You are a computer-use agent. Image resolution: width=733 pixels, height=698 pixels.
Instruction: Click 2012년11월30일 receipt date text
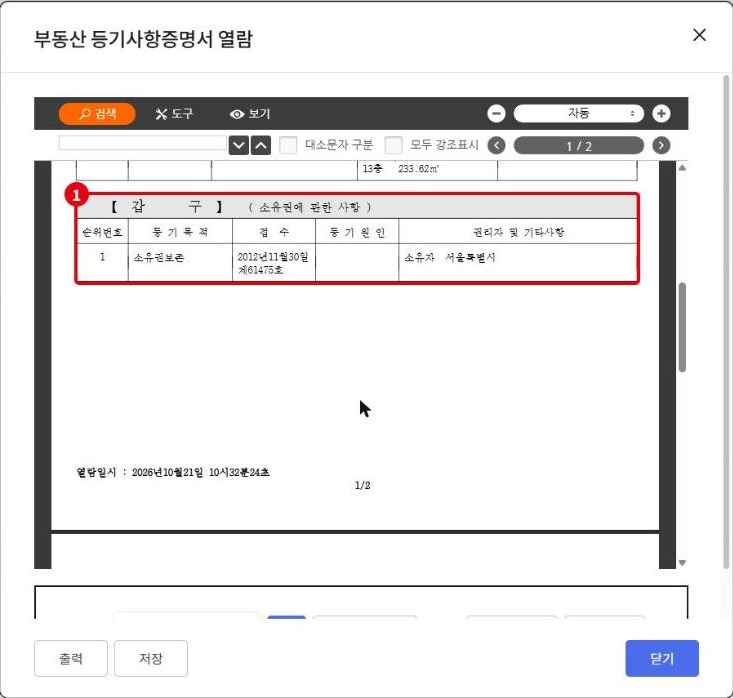(273, 257)
